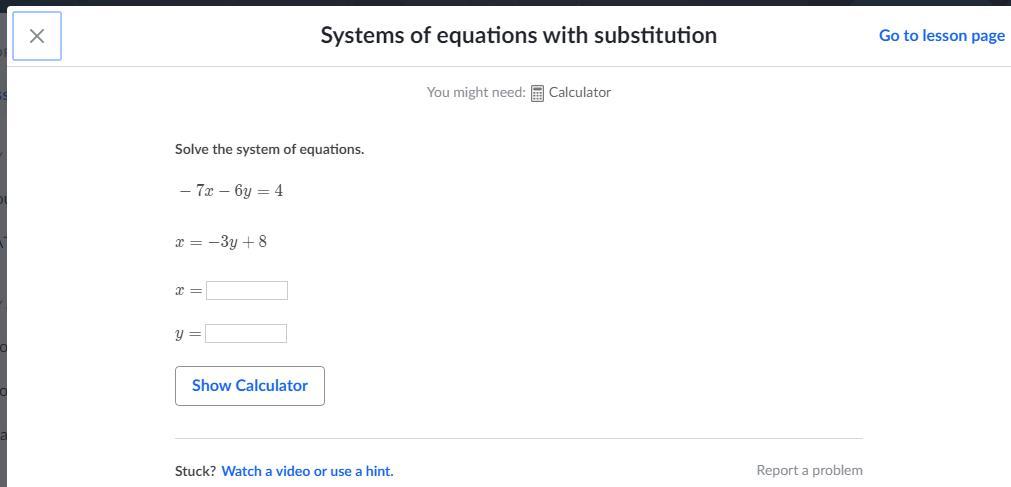Click the "Systems of equations with substitution" heading
1011x487 pixels.
coord(518,35)
